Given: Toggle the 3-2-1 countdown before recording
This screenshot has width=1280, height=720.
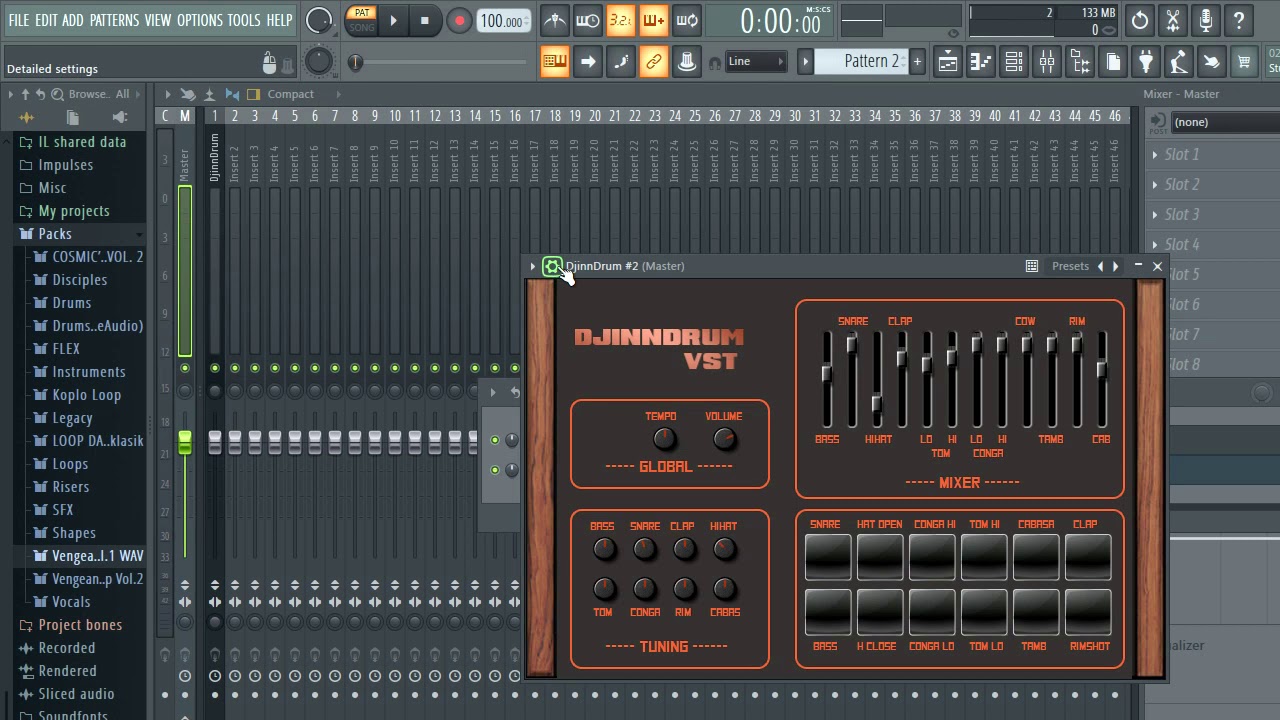Looking at the screenshot, I should point(620,20).
